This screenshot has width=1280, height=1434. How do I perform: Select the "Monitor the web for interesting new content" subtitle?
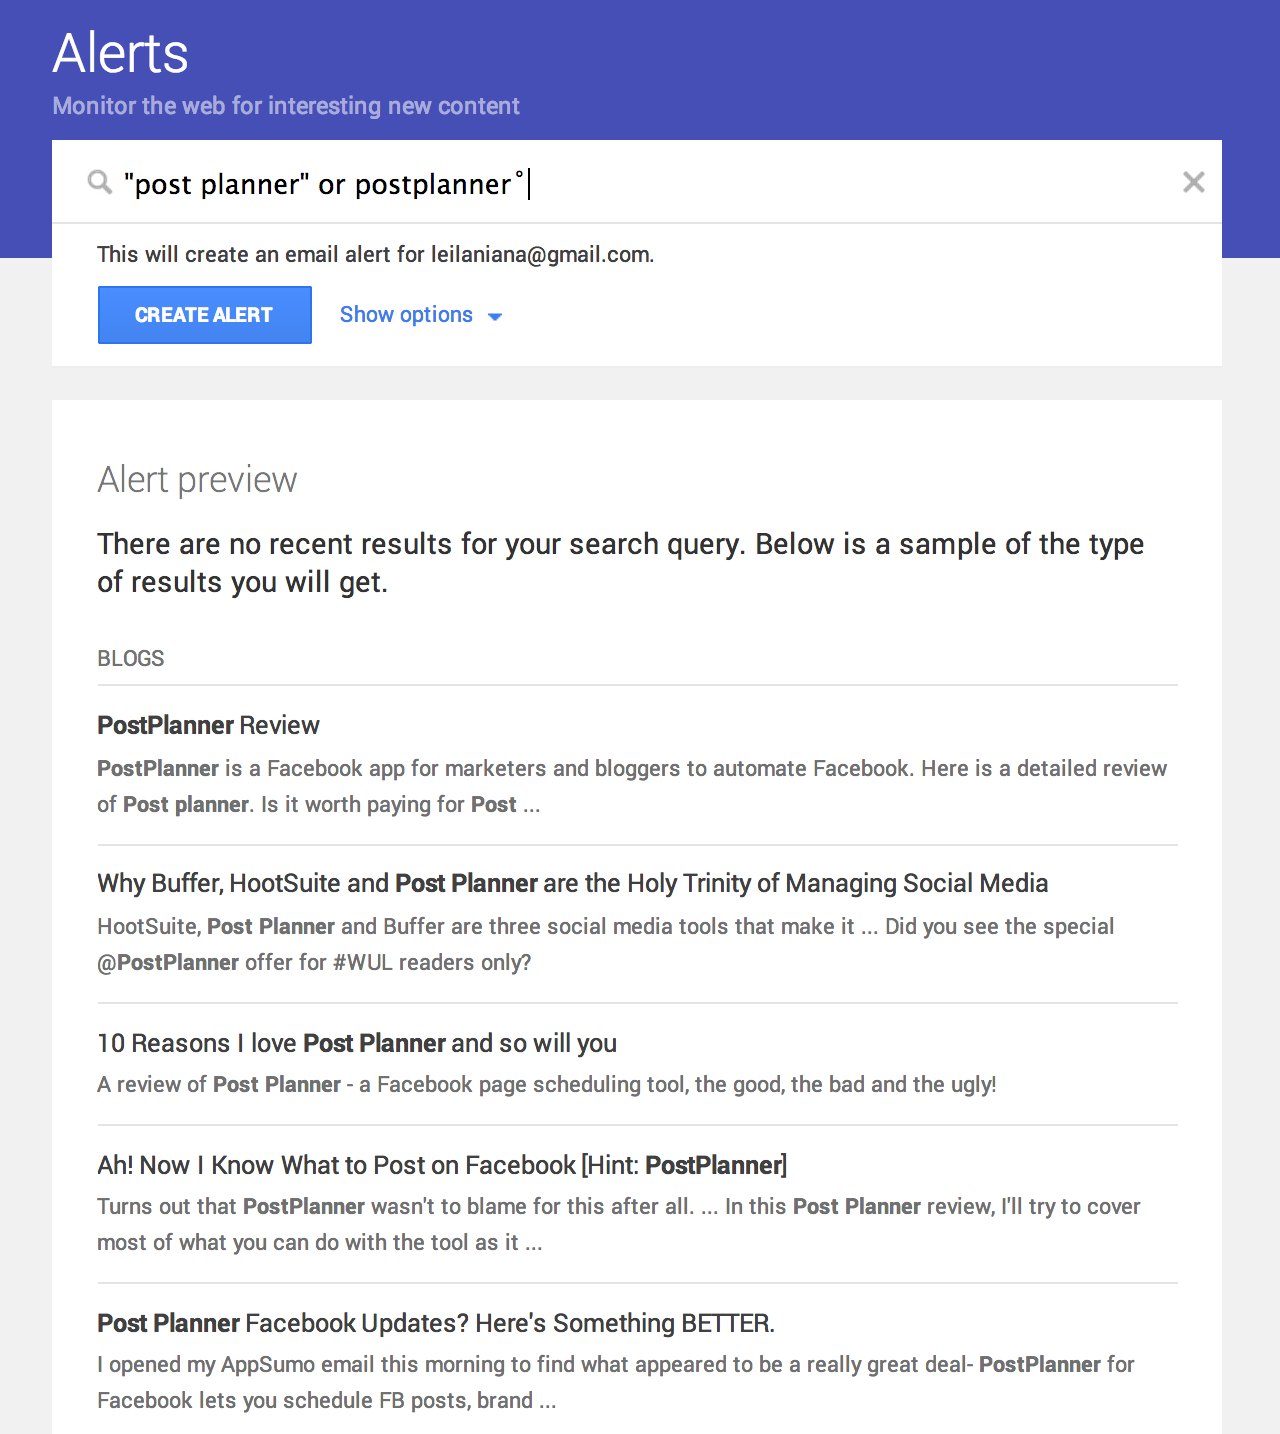click(x=285, y=105)
